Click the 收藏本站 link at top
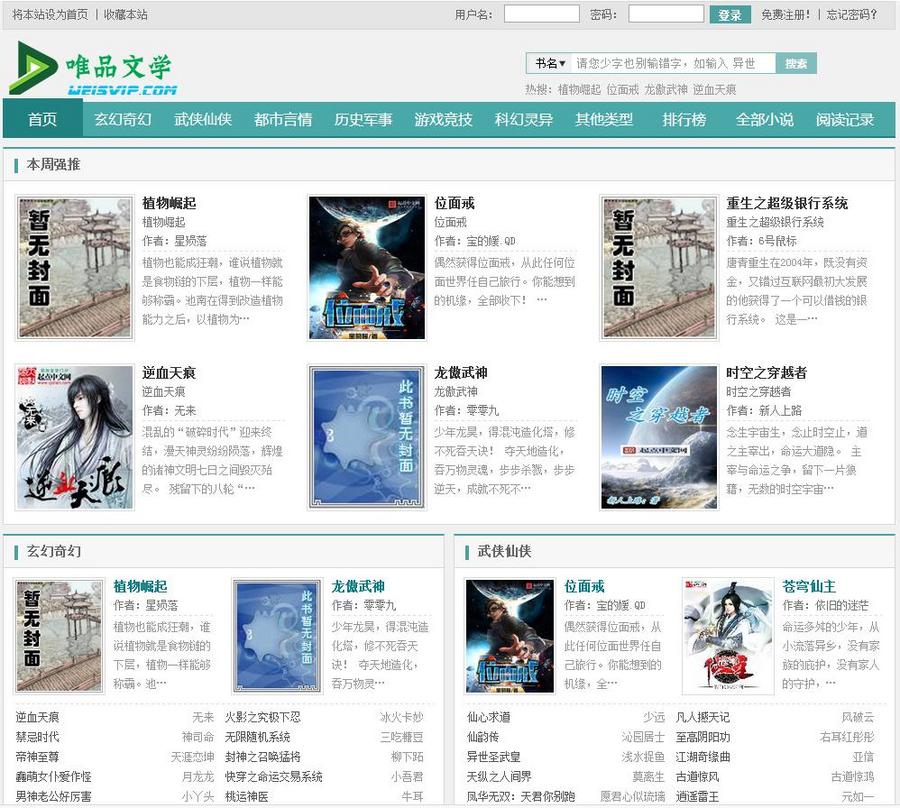Image resolution: width=900 pixels, height=808 pixels. pos(125,13)
